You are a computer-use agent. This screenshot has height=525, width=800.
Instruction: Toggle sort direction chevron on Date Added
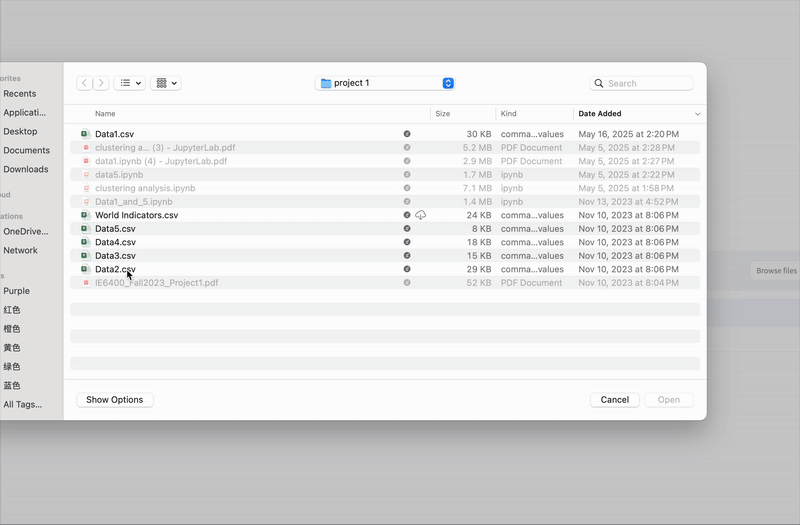(697, 114)
